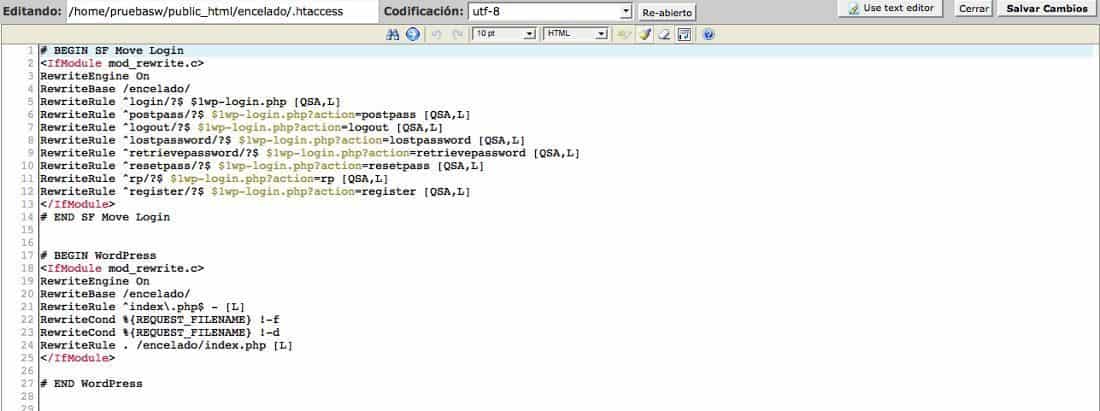This screenshot has width=1100, height=411.
Task: Click the greyed smooth selection icon
Action: 623,34
